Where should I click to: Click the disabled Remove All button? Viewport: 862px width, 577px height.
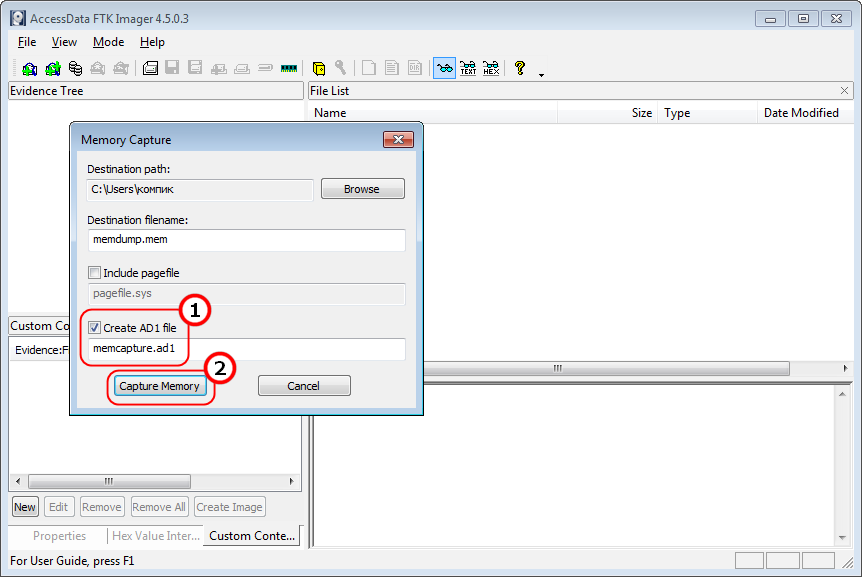pos(159,507)
